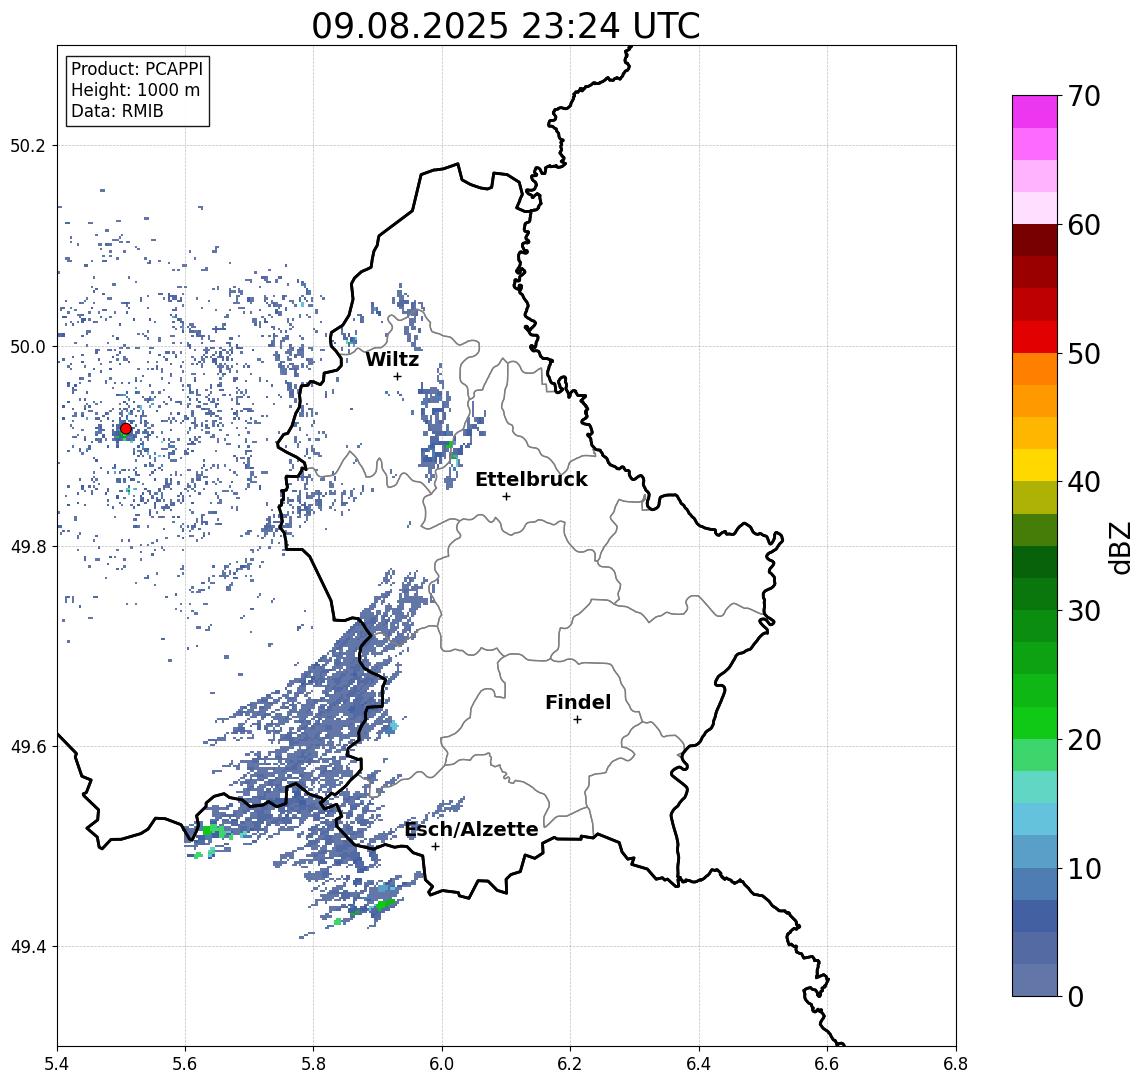Click the 'Product: PCAPPI' legend line
Screen dimensions: 1145x1084
[137, 69]
